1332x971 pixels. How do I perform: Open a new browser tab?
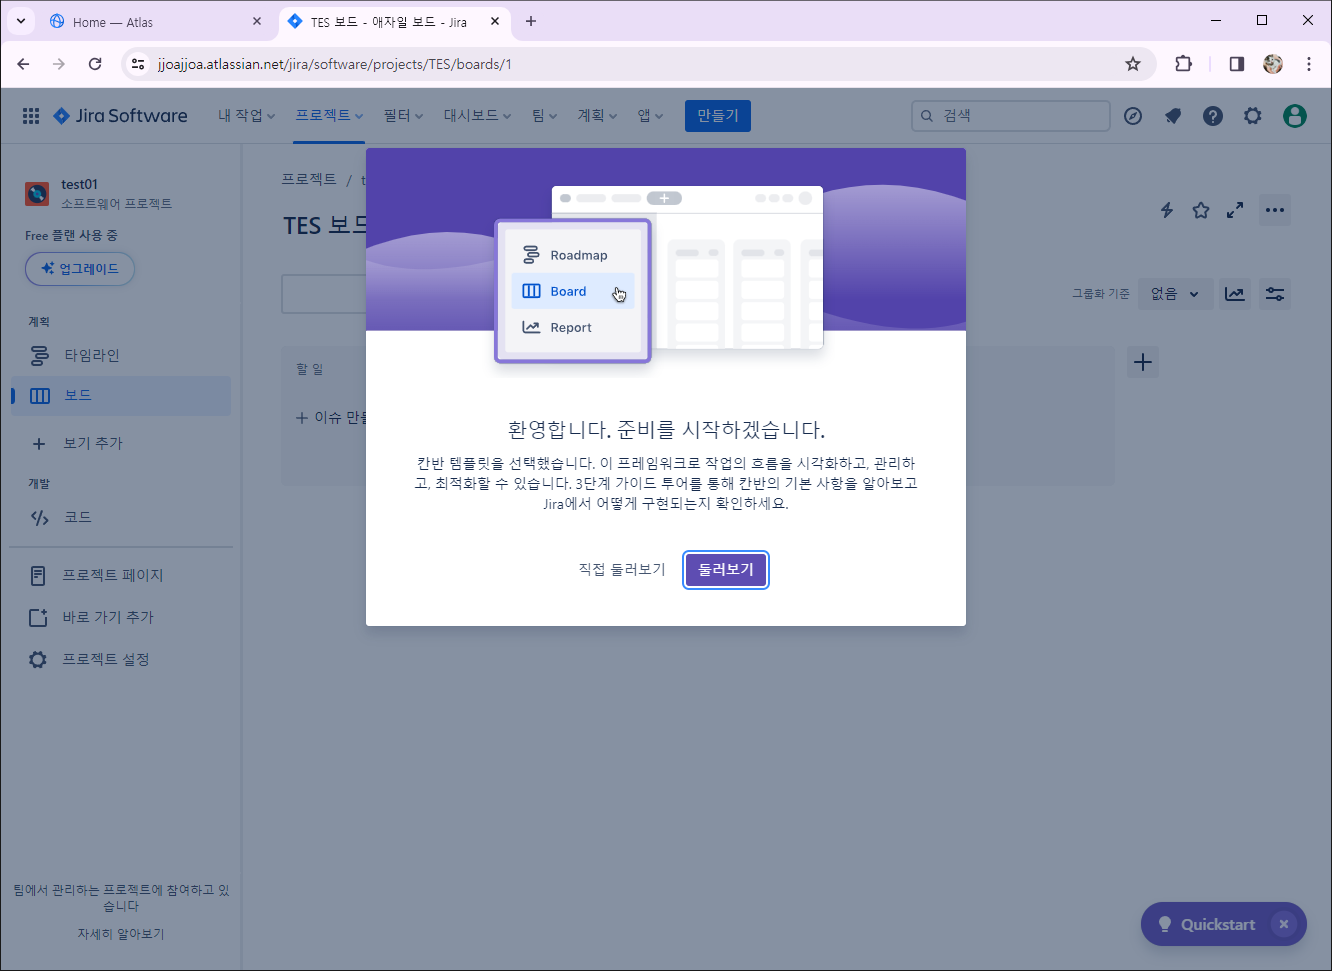pos(531,21)
